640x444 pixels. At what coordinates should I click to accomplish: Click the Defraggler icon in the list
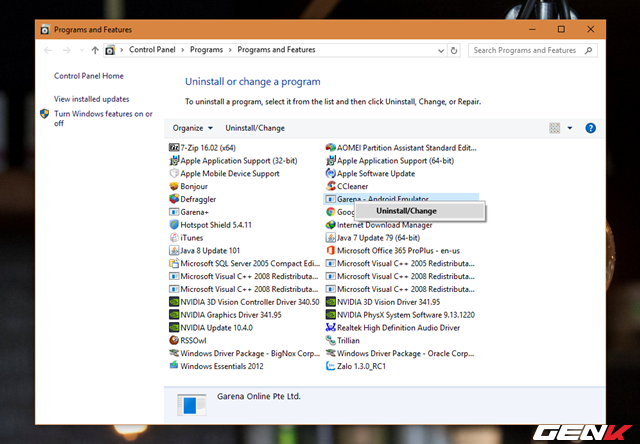[x=174, y=199]
